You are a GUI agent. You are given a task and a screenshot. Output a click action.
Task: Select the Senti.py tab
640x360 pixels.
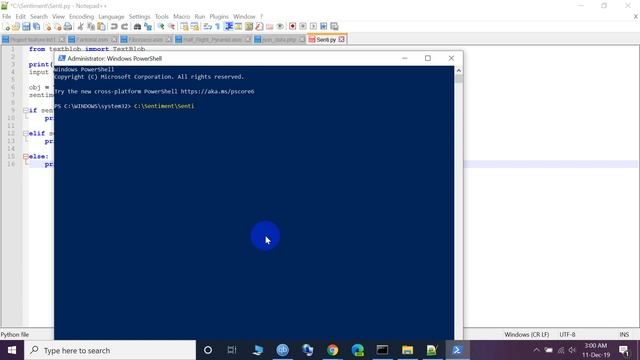click(x=326, y=40)
